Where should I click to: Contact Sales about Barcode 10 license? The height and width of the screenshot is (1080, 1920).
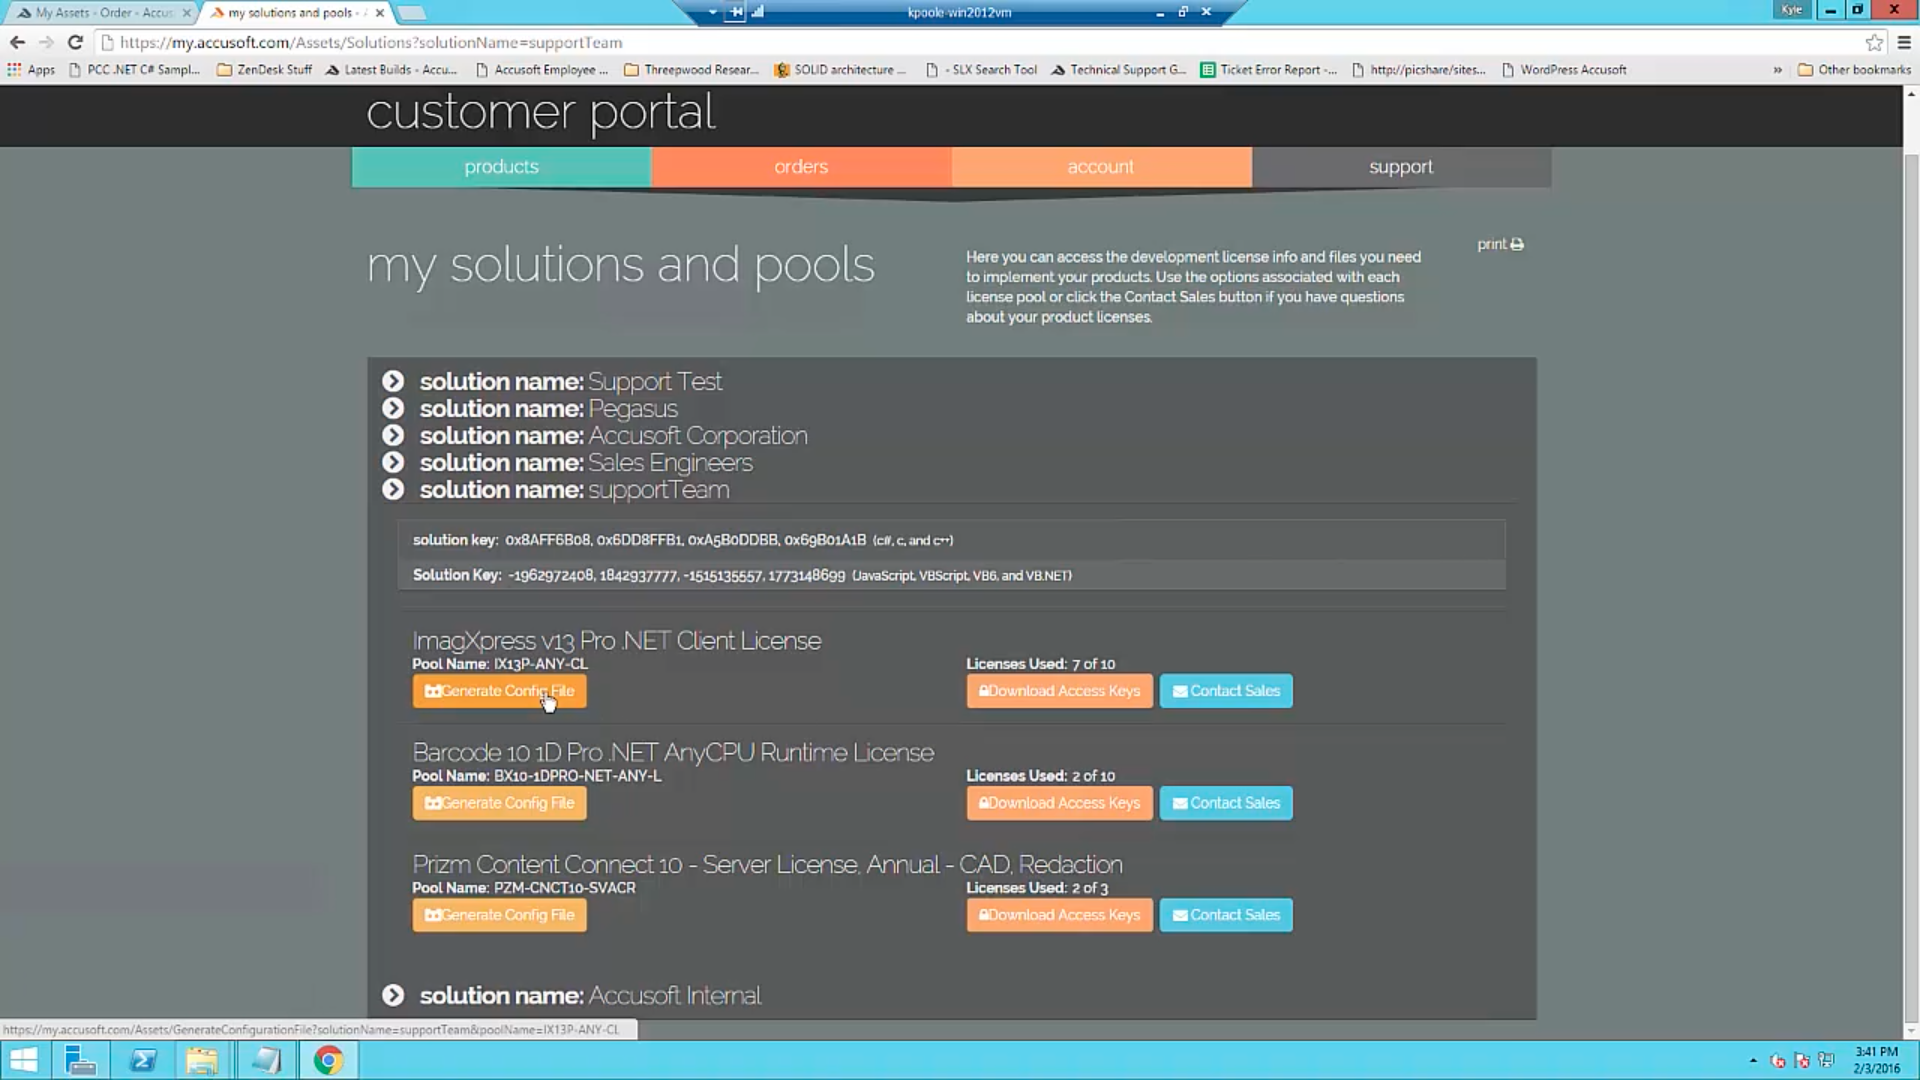point(1226,803)
